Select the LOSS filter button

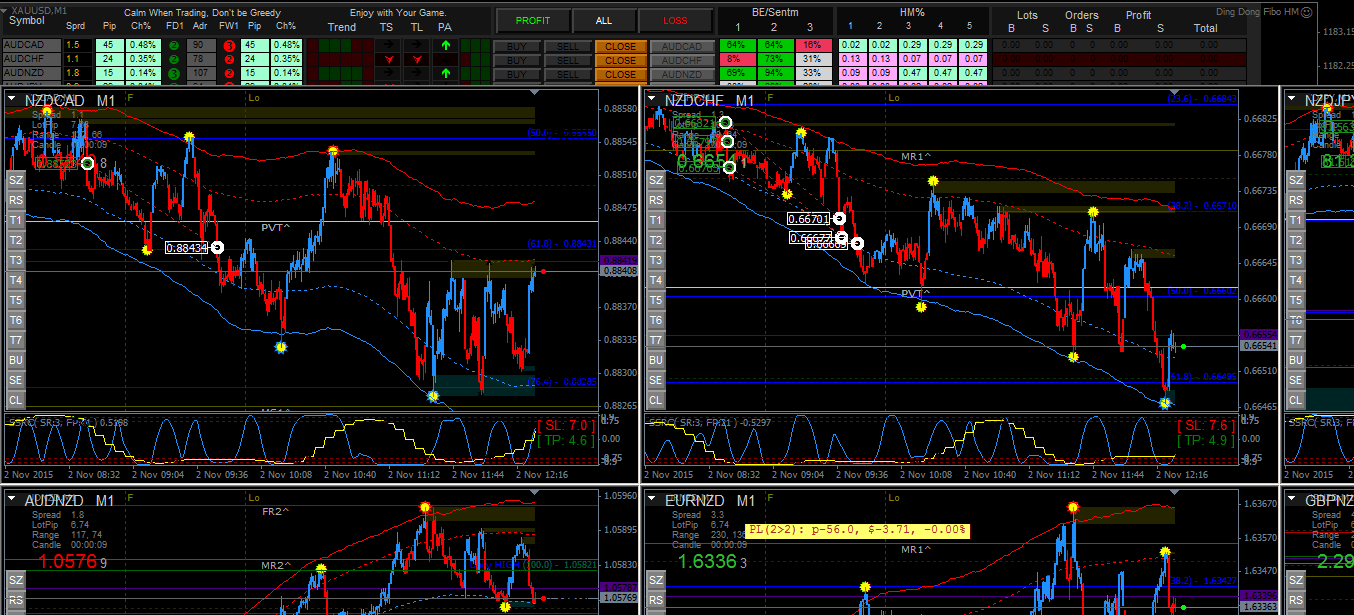click(675, 20)
